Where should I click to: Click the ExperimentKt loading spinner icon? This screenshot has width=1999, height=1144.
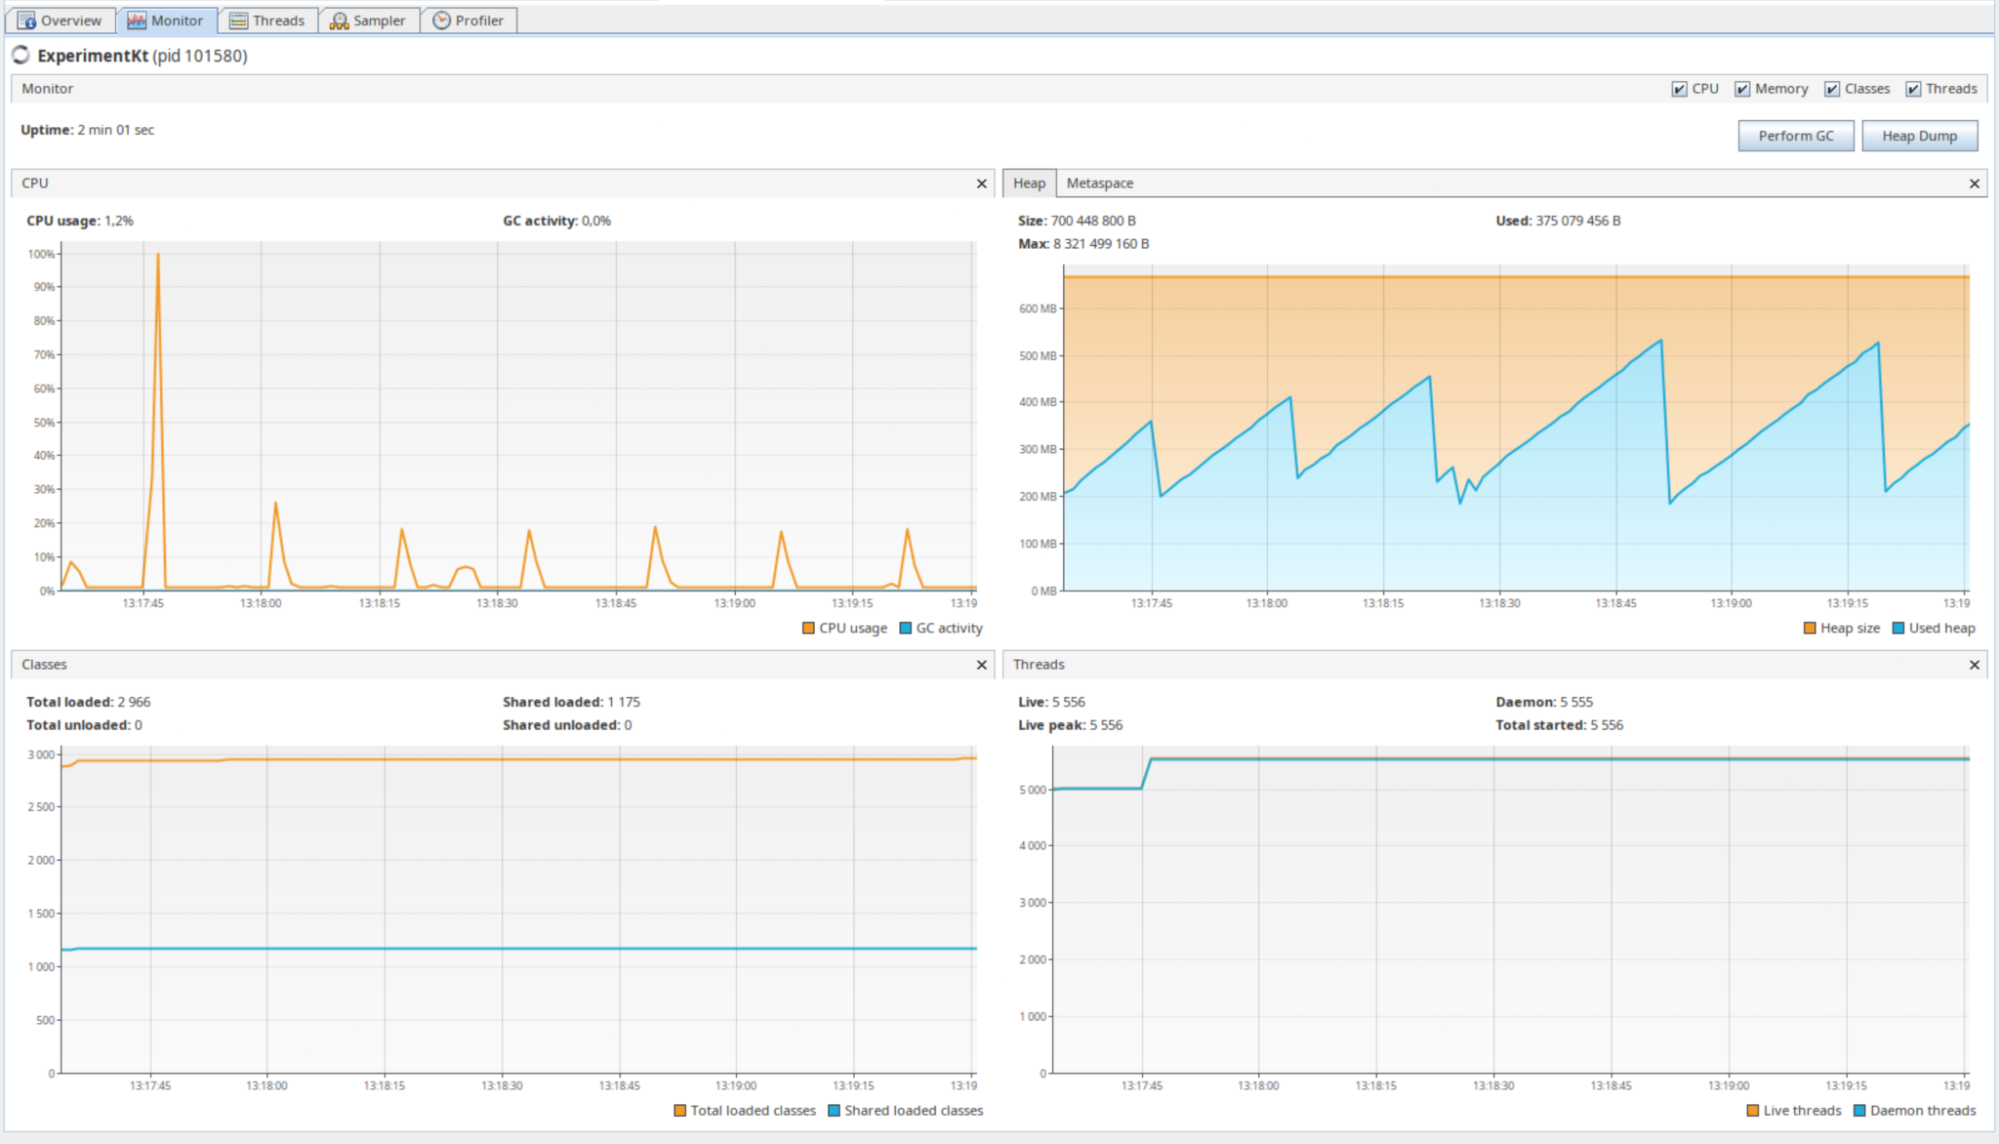point(21,56)
